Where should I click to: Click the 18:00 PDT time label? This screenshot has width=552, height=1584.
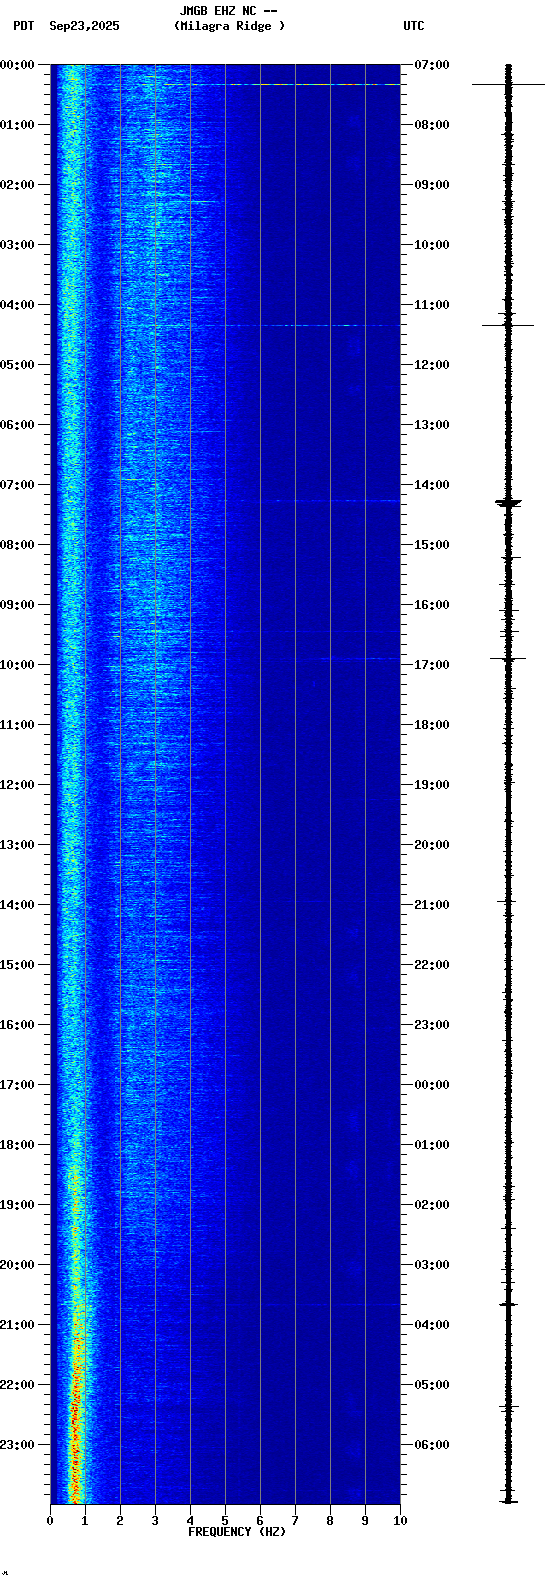pos(17,1145)
